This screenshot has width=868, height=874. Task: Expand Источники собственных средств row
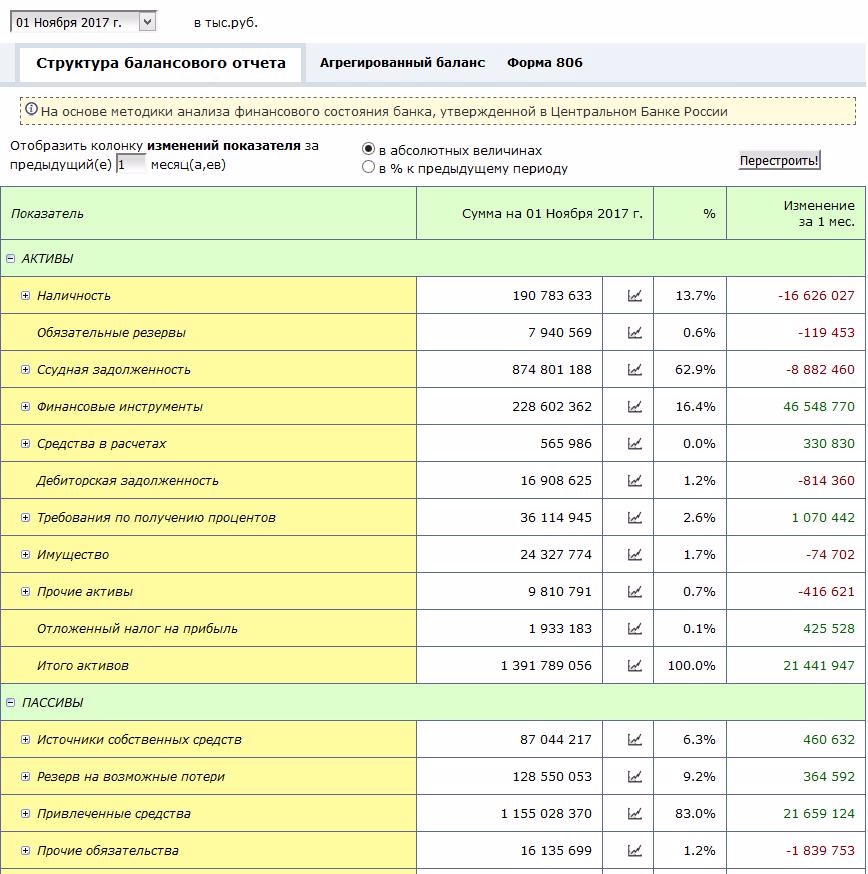[25, 739]
